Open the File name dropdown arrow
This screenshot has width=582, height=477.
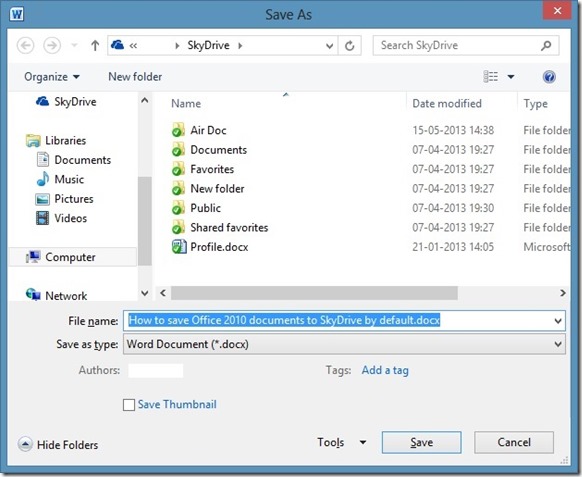(558, 321)
